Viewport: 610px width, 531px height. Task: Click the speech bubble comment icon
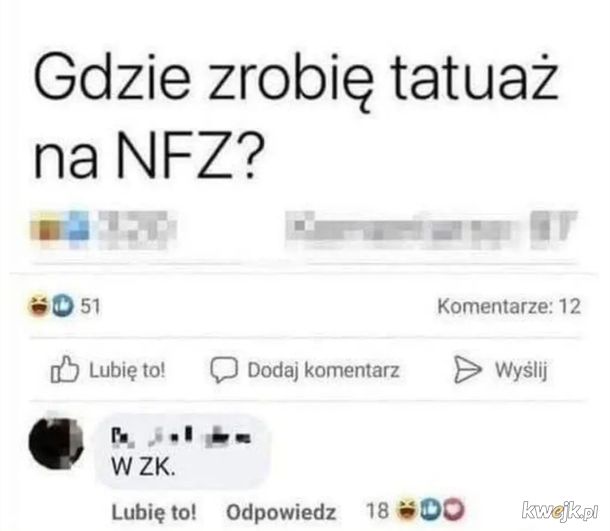pyautogui.click(x=224, y=370)
